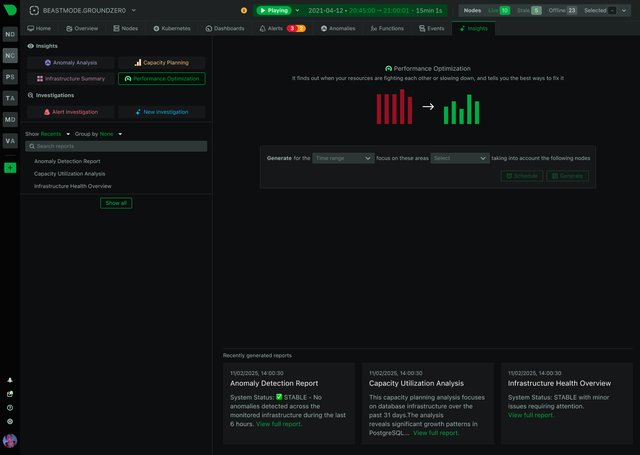Select the Insights tab
640x455 pixels.
473,29
